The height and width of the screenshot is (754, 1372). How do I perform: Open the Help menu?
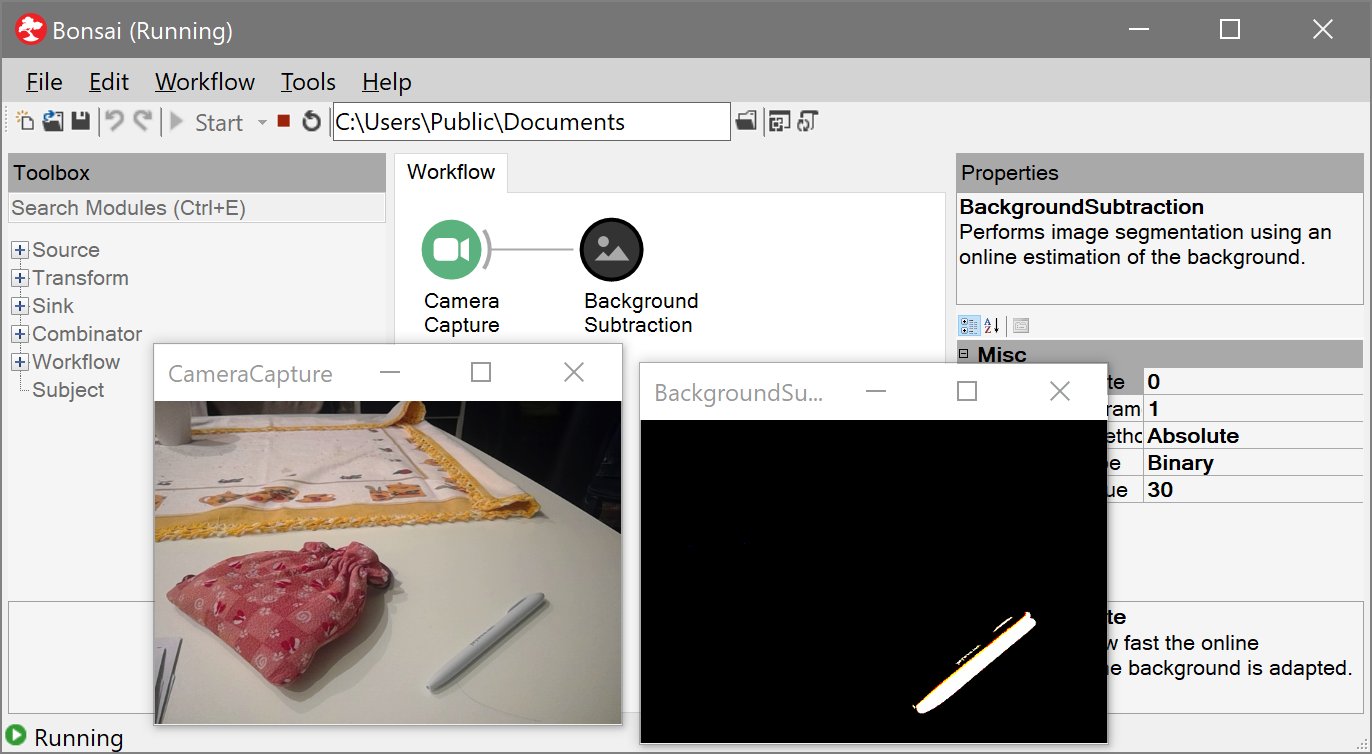pos(387,82)
